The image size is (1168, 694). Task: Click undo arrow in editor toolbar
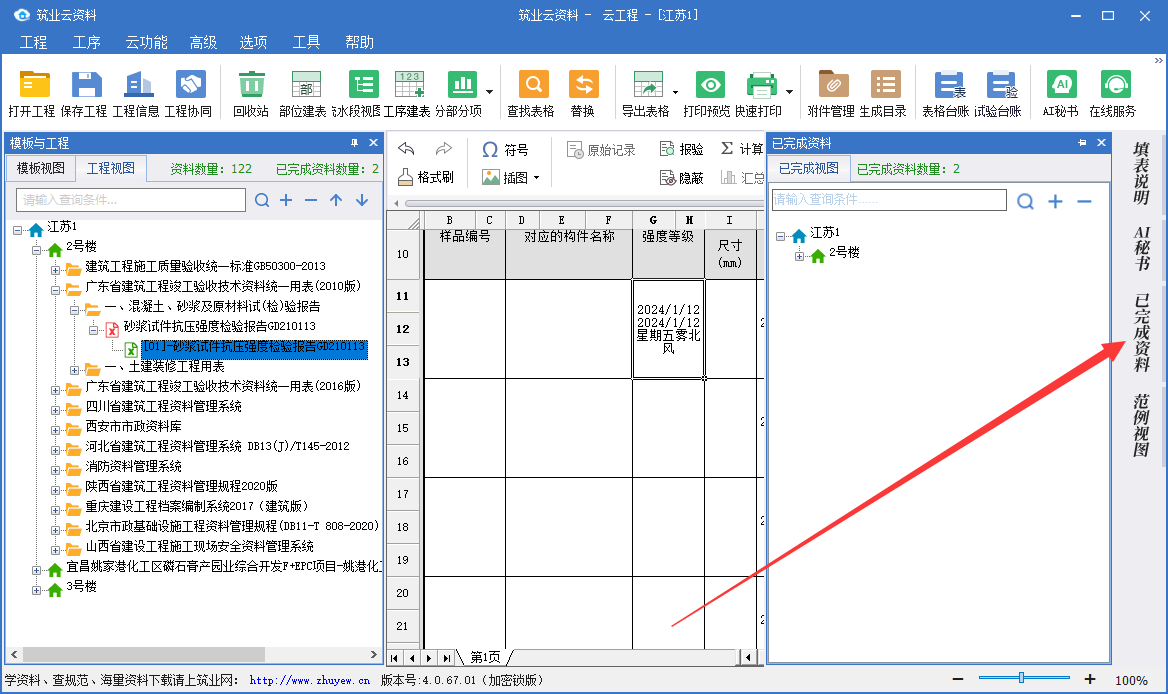(406, 149)
